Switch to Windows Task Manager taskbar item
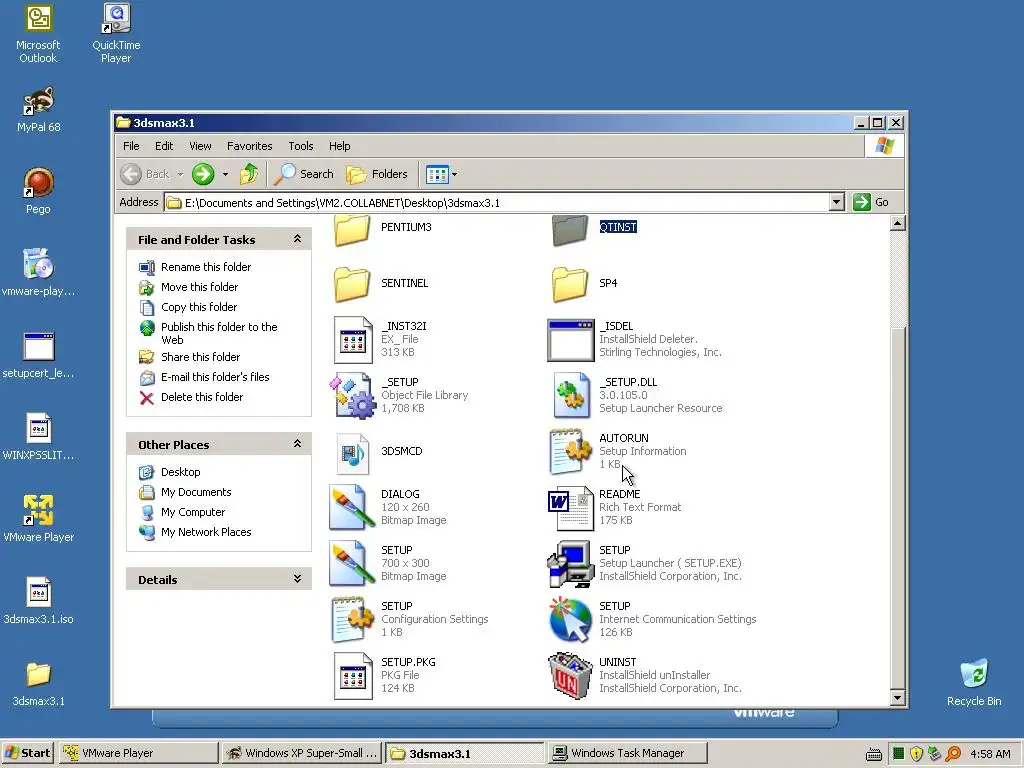Viewport: 1024px width, 768px height. (x=628, y=753)
